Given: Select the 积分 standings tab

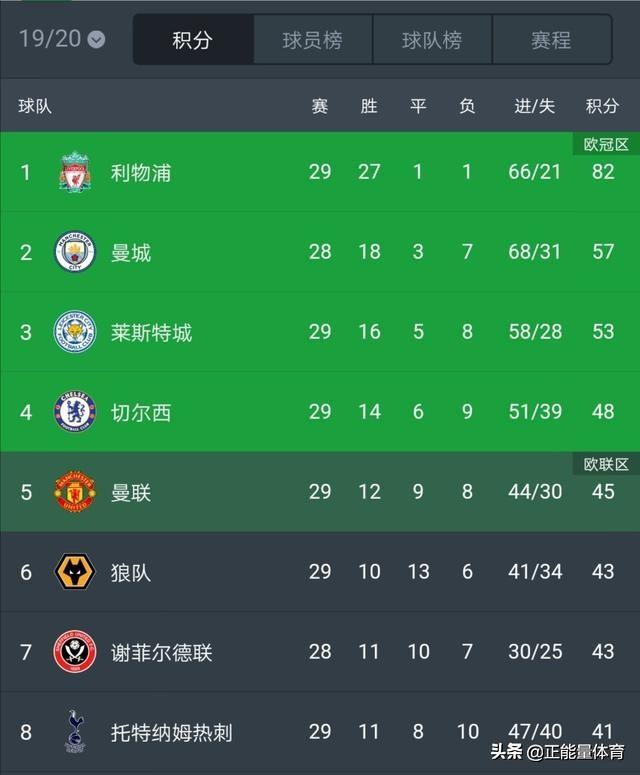Looking at the screenshot, I should coord(192,40).
